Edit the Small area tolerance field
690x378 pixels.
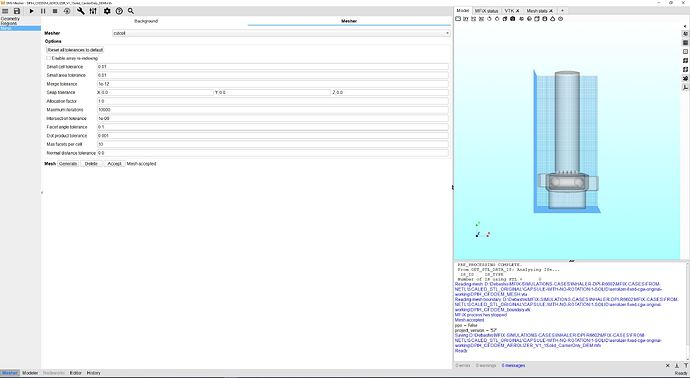pos(272,75)
